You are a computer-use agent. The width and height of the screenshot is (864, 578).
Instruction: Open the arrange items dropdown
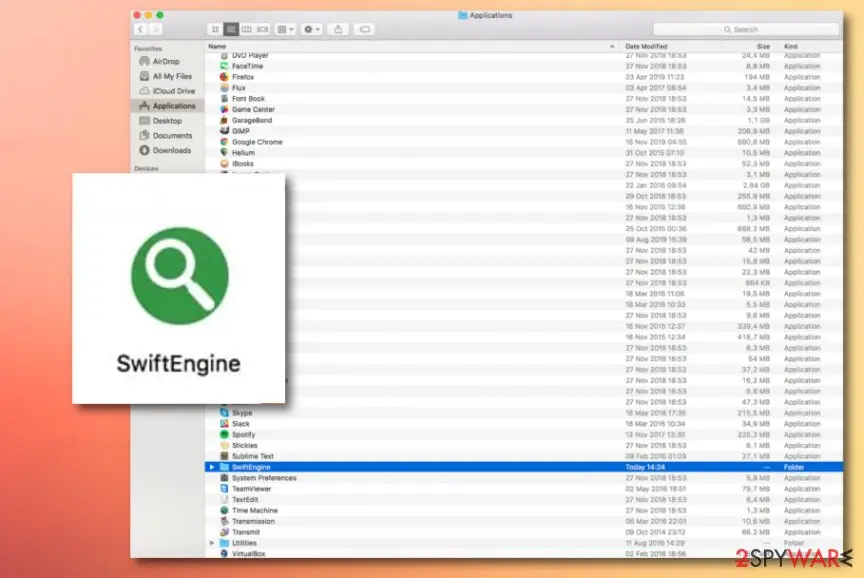[x=285, y=29]
